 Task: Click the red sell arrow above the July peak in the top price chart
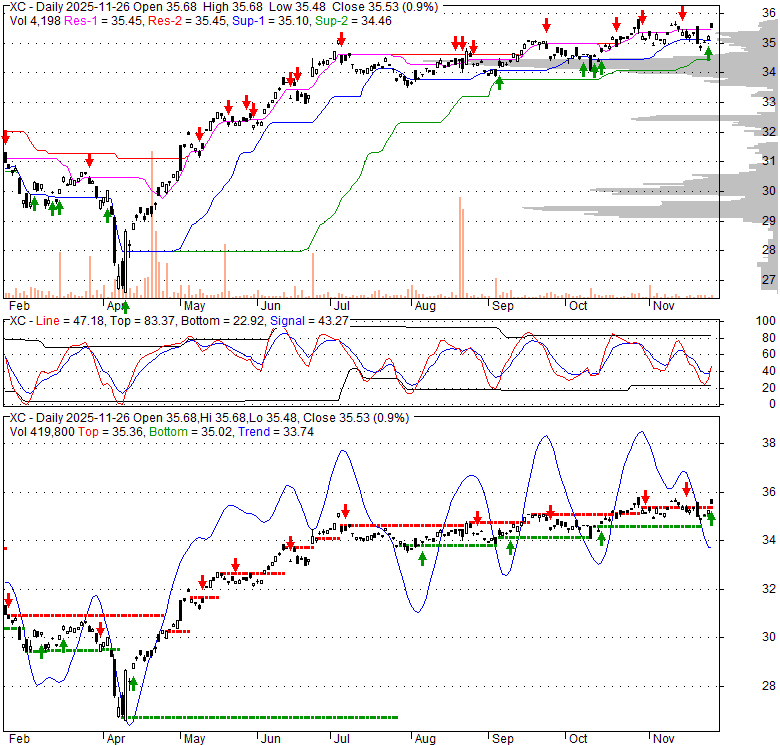pyautogui.click(x=341, y=39)
